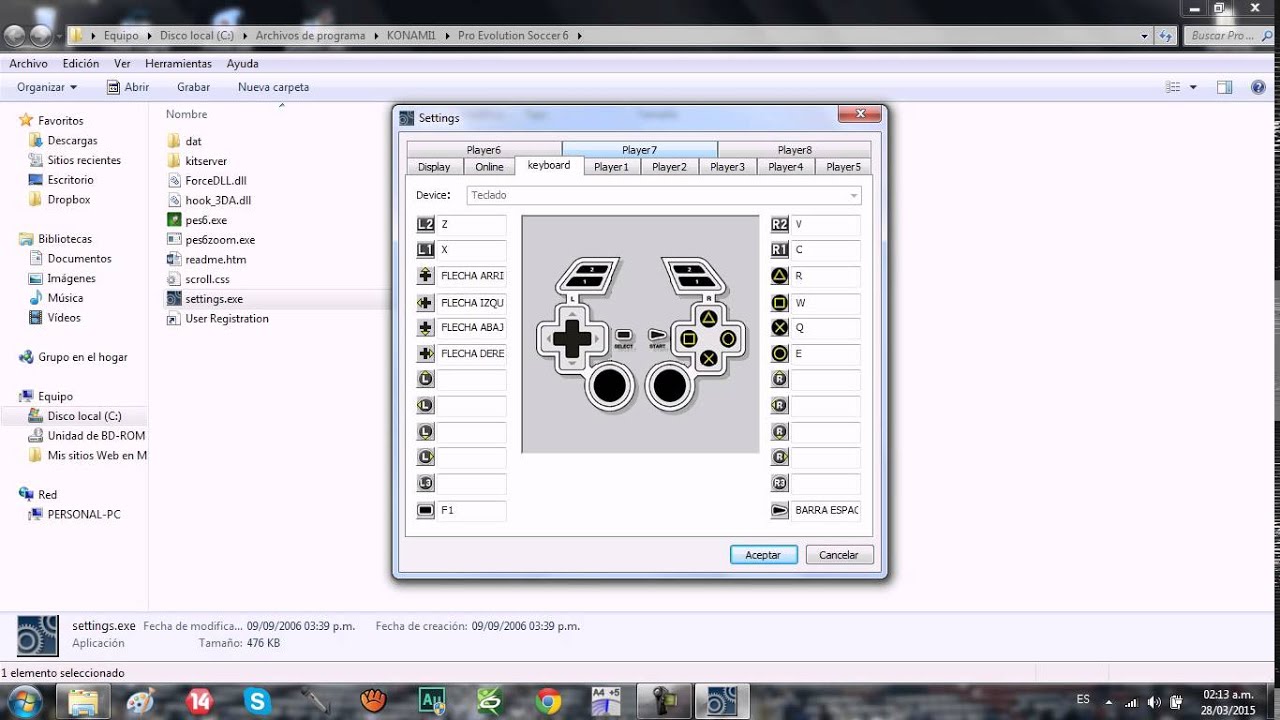Select Disco local (C:) in the sidebar
This screenshot has height=720, width=1280.
tap(84, 416)
